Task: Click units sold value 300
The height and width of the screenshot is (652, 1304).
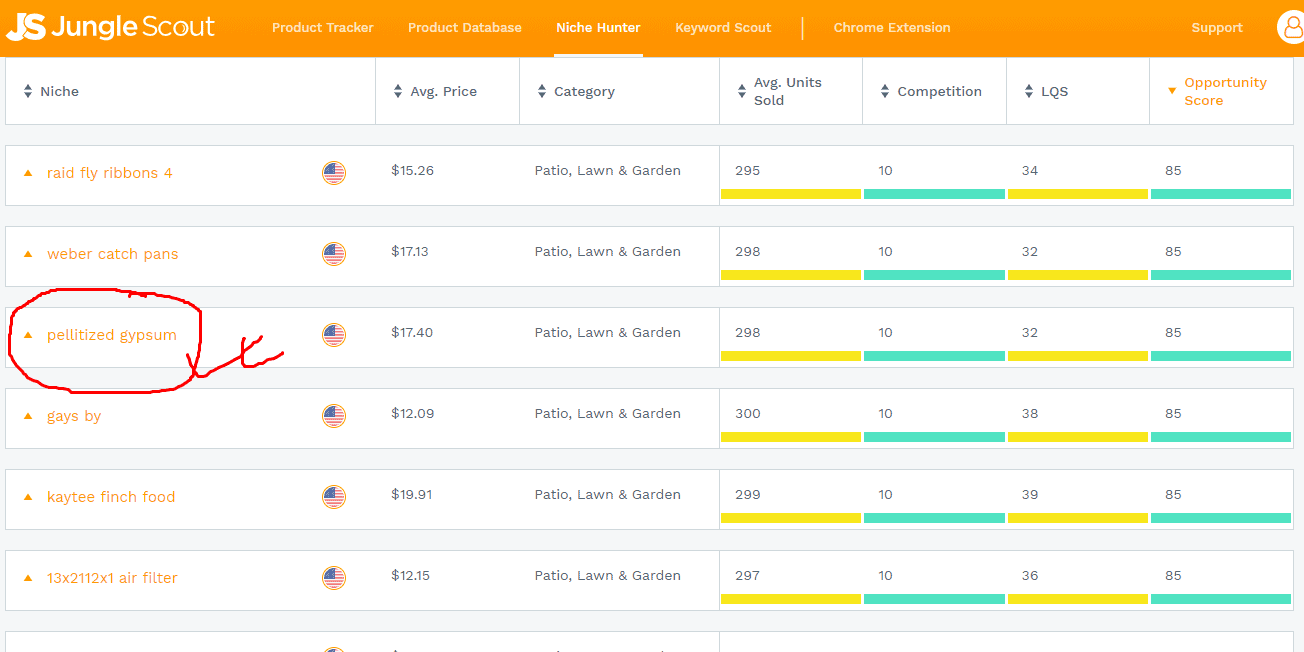Action: coord(748,414)
